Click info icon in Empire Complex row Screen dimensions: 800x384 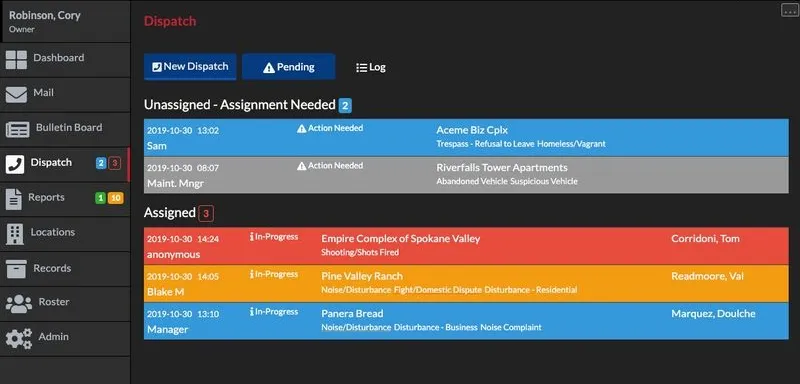252,237
